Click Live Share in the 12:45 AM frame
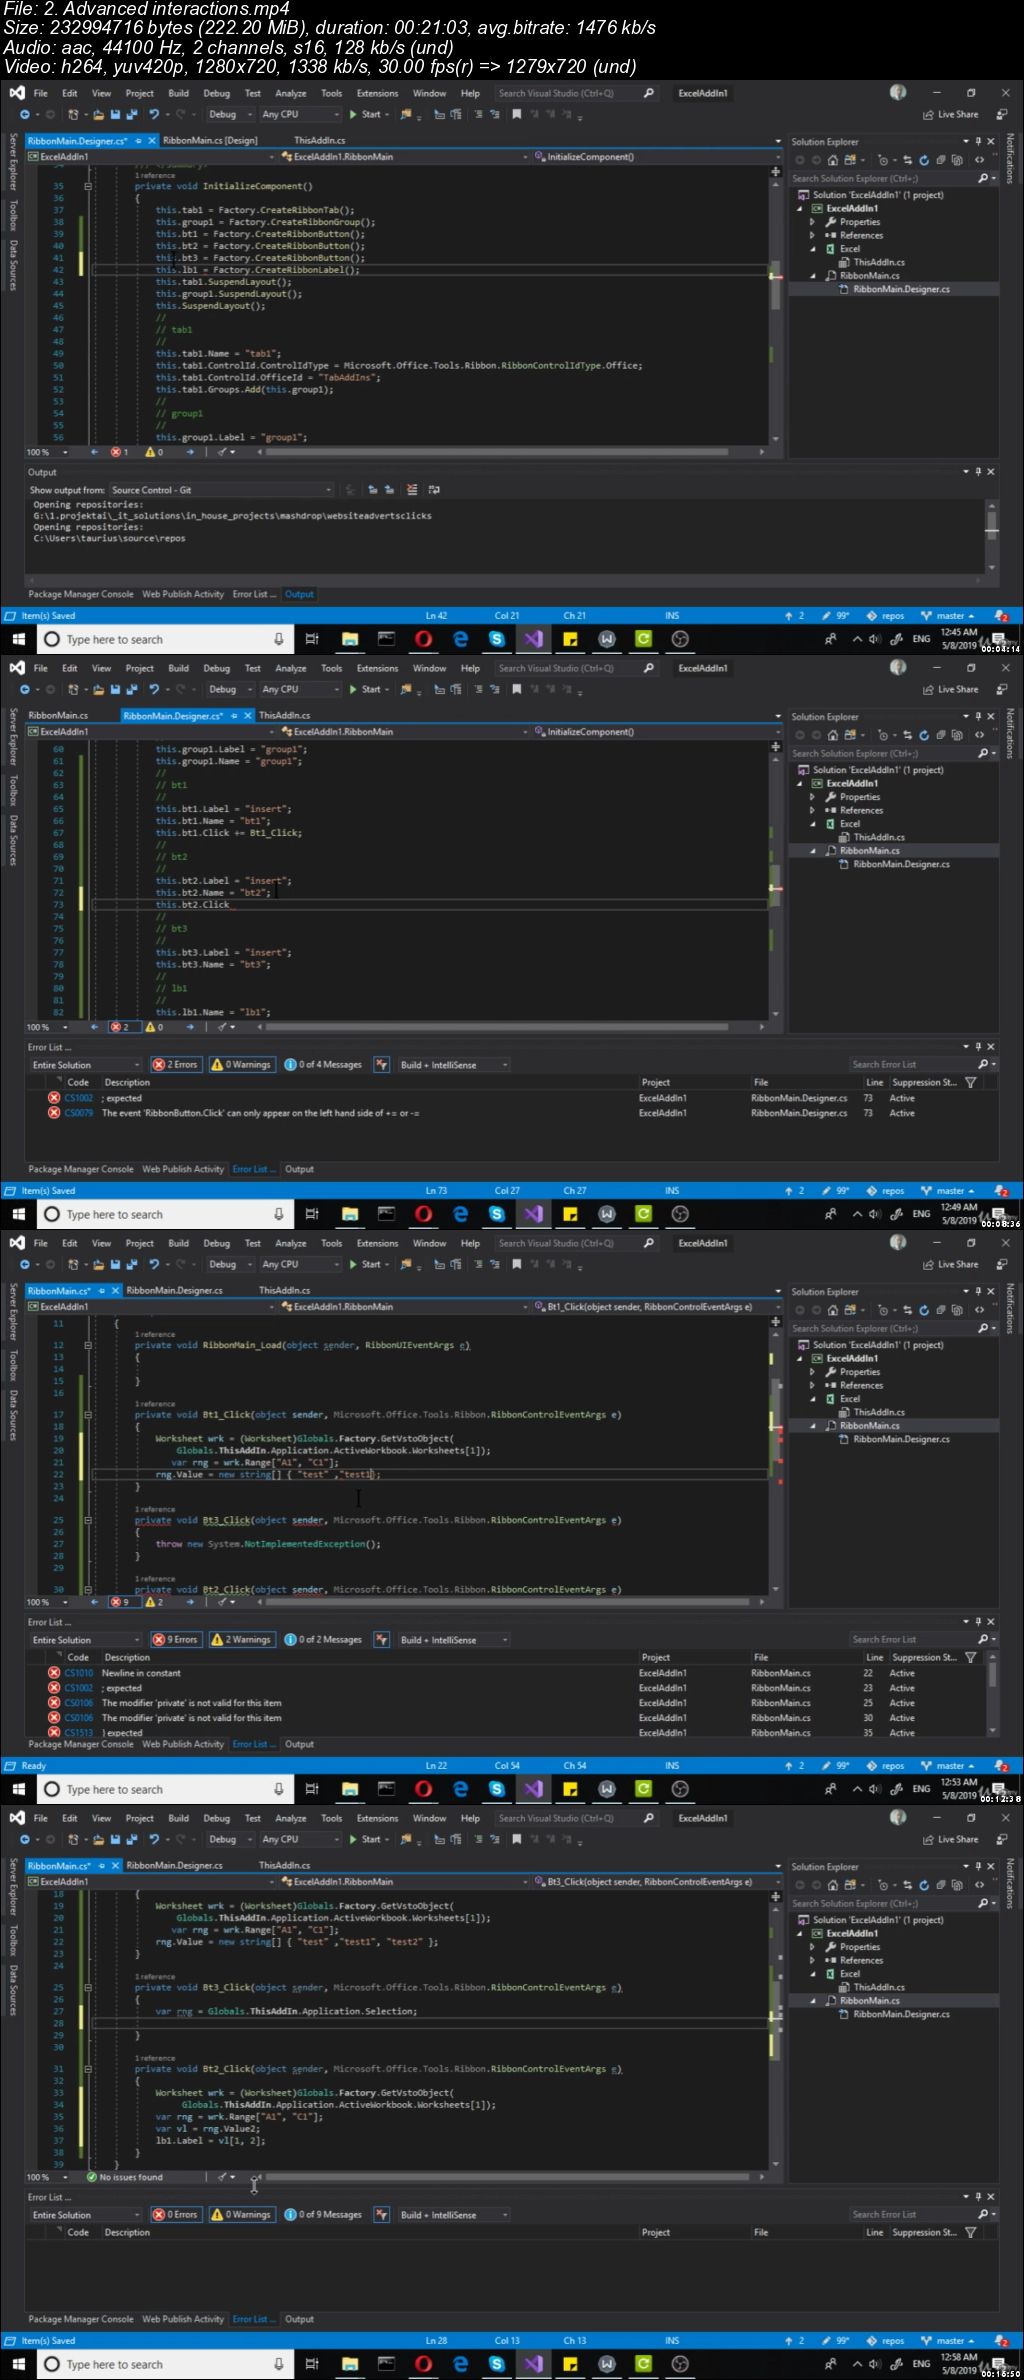The image size is (1024, 2380). 950,114
